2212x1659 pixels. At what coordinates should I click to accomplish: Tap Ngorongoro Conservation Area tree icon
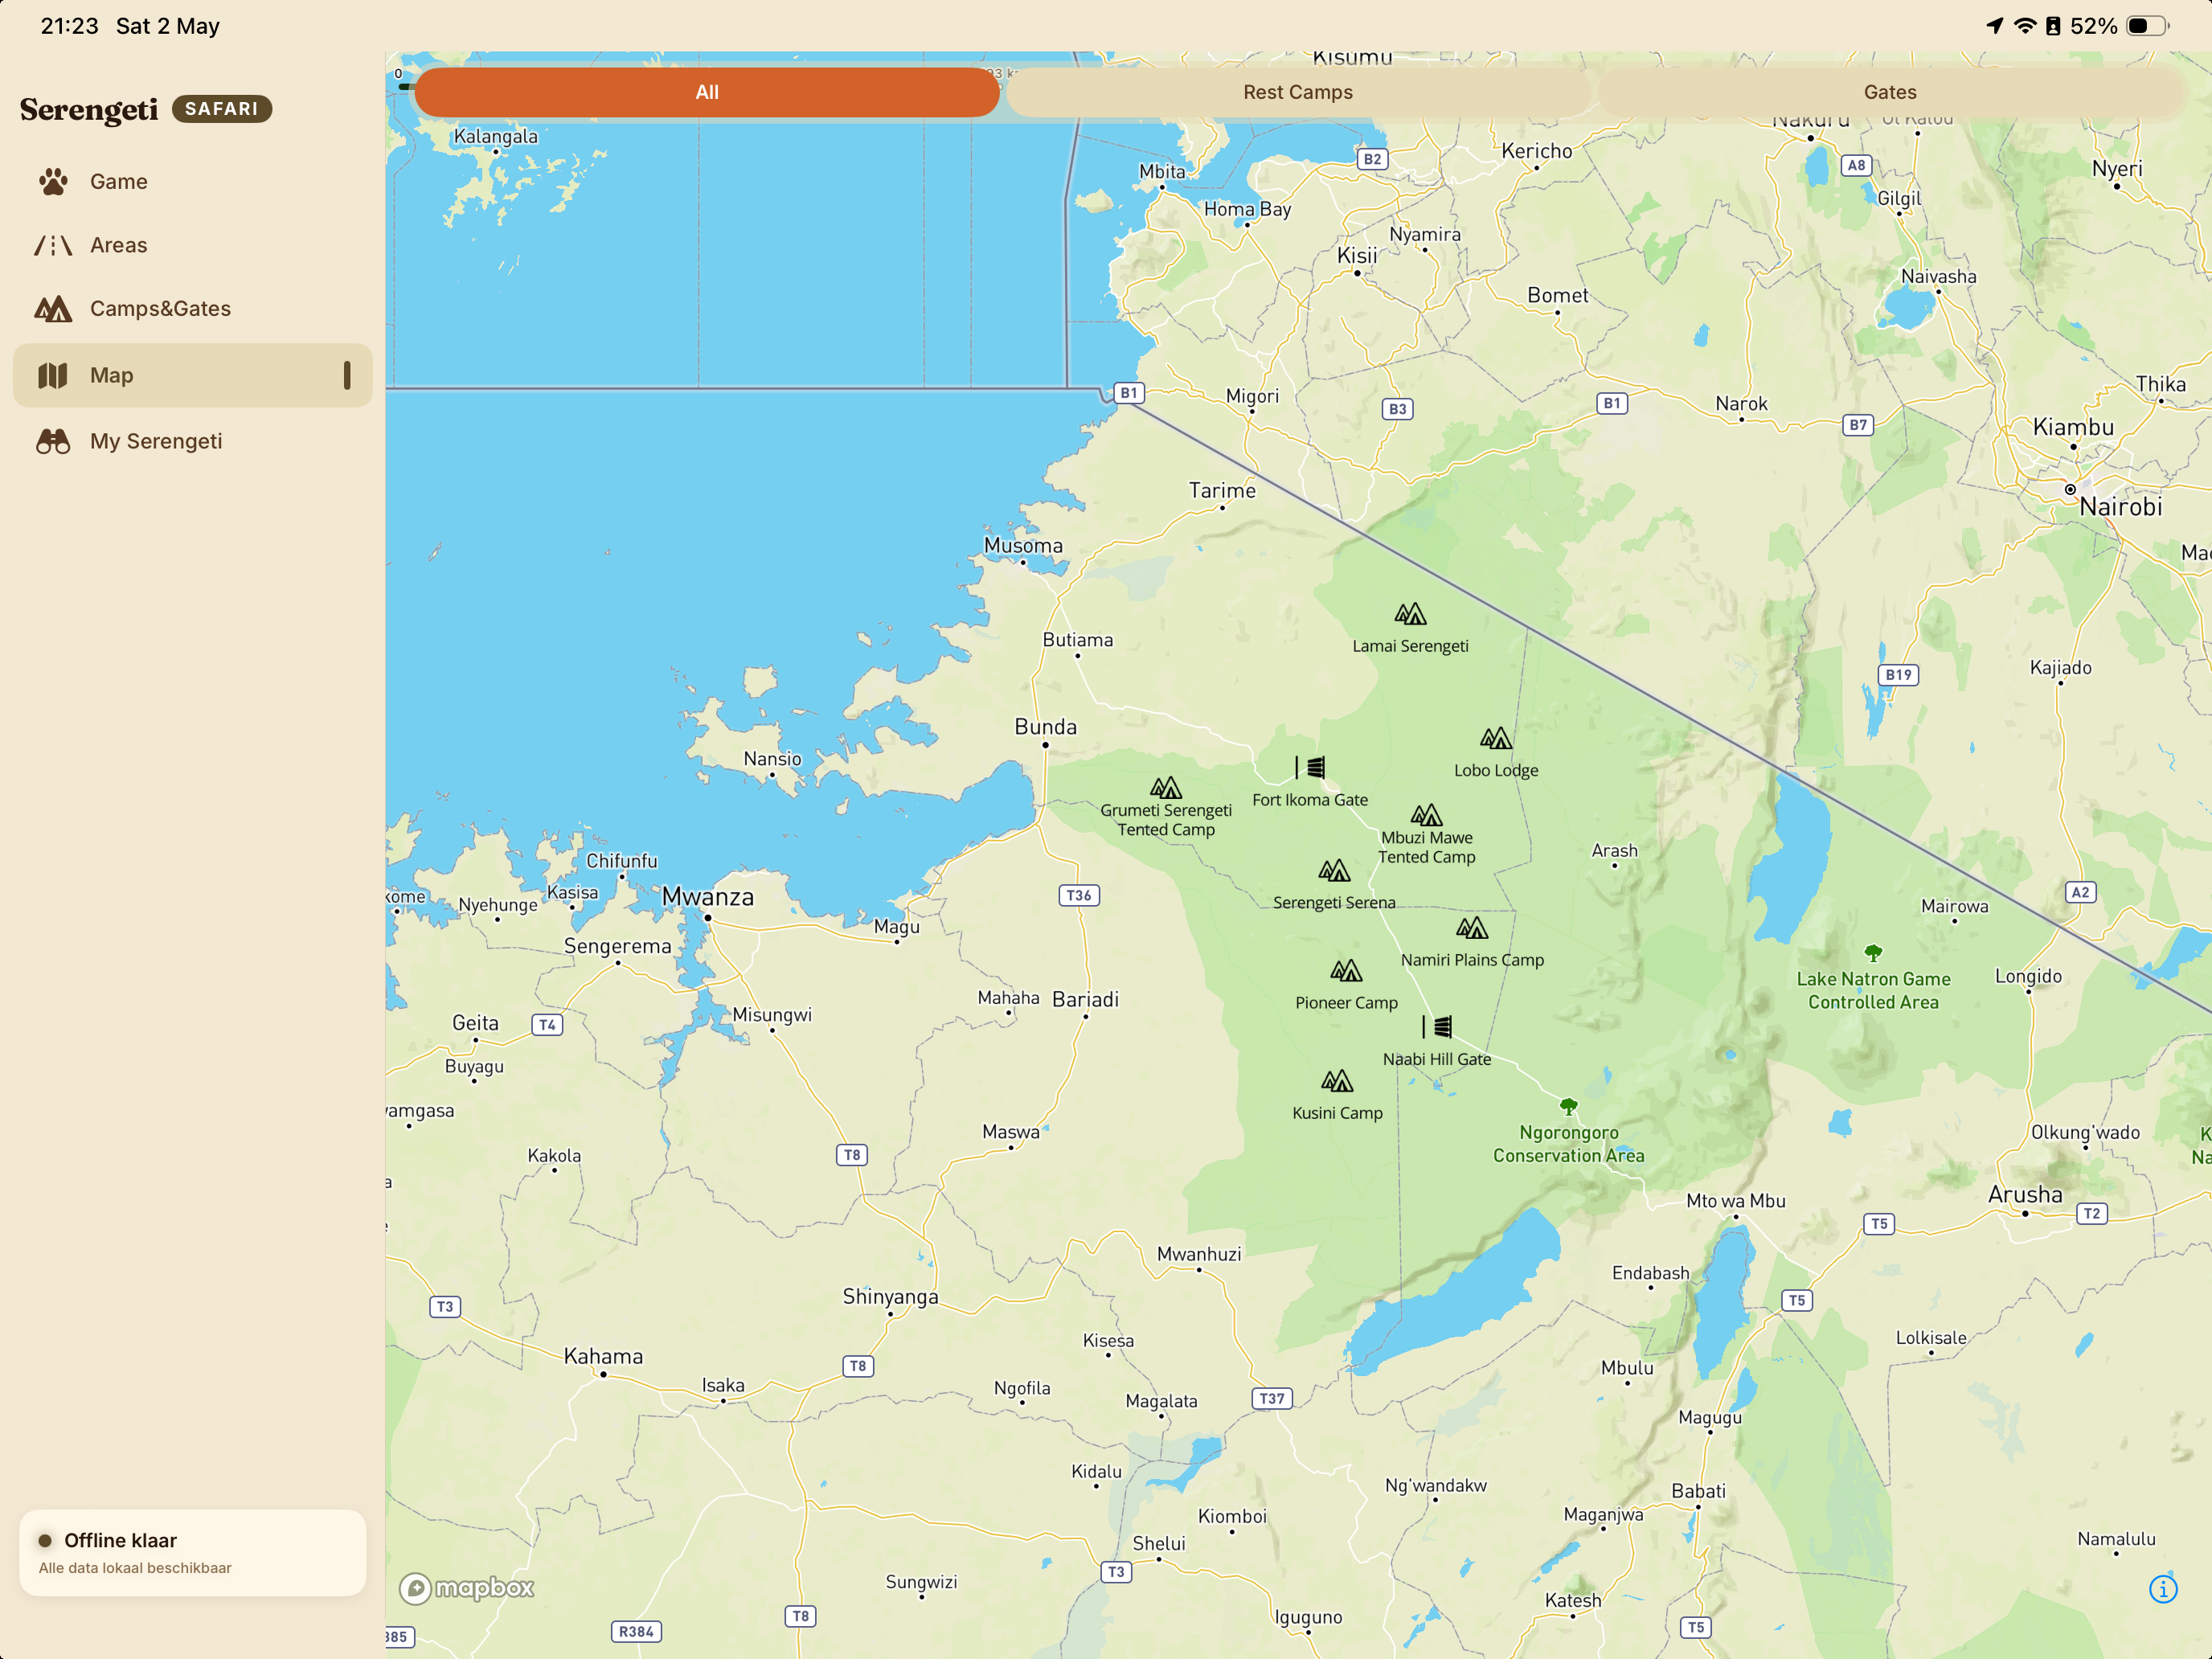tap(1569, 1106)
